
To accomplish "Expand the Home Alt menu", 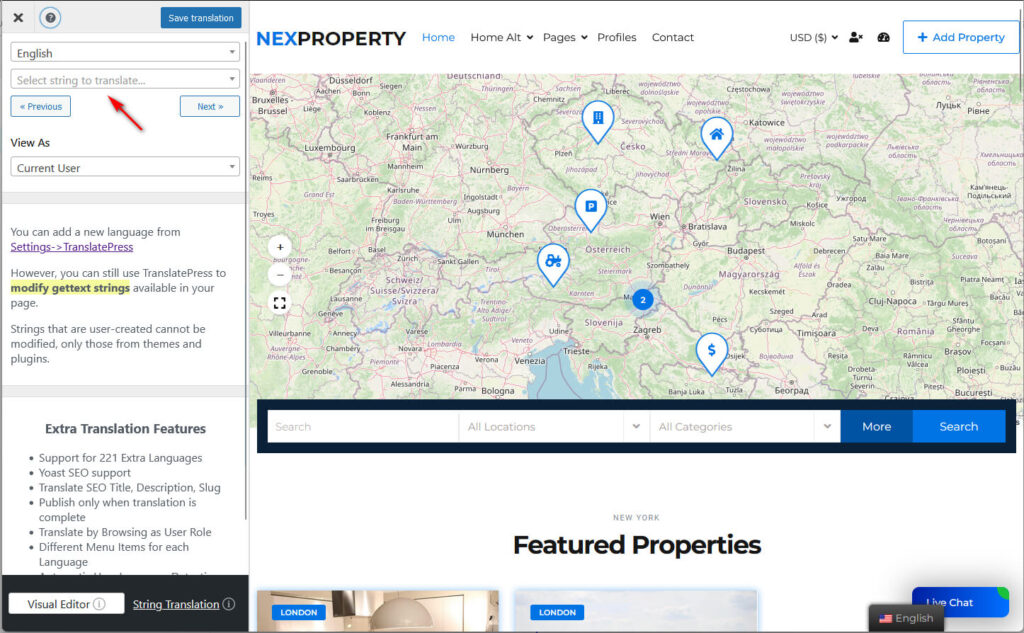I will point(502,37).
